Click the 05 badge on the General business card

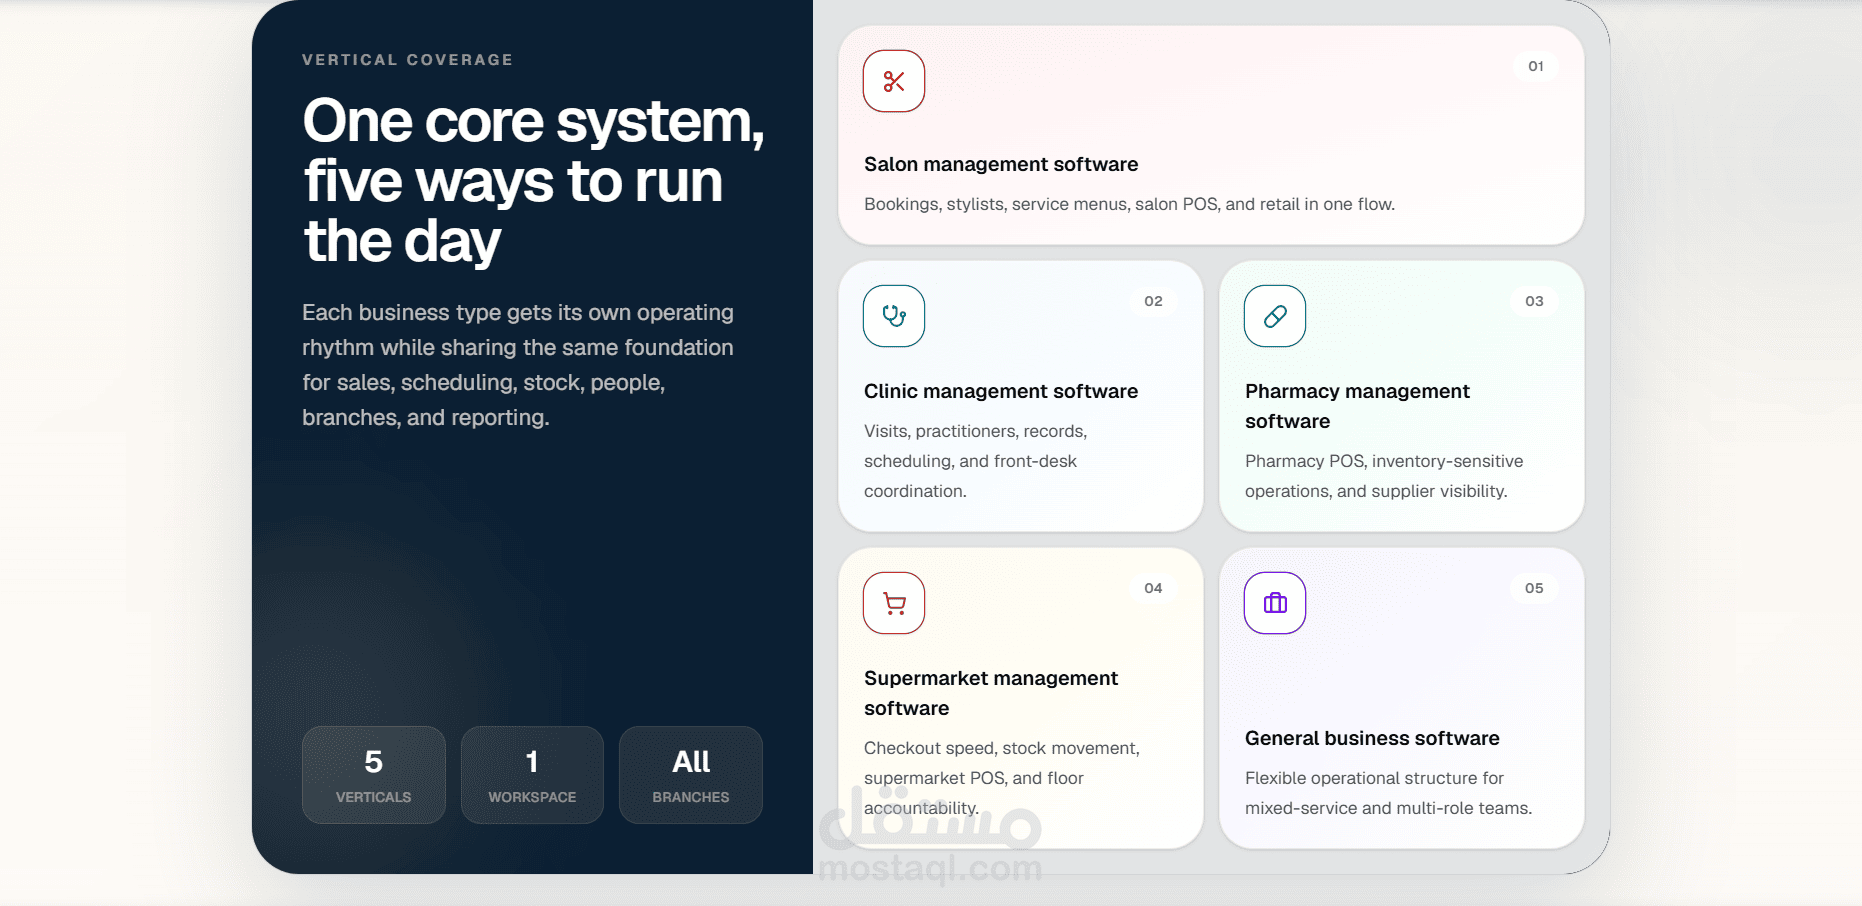pos(1534,588)
